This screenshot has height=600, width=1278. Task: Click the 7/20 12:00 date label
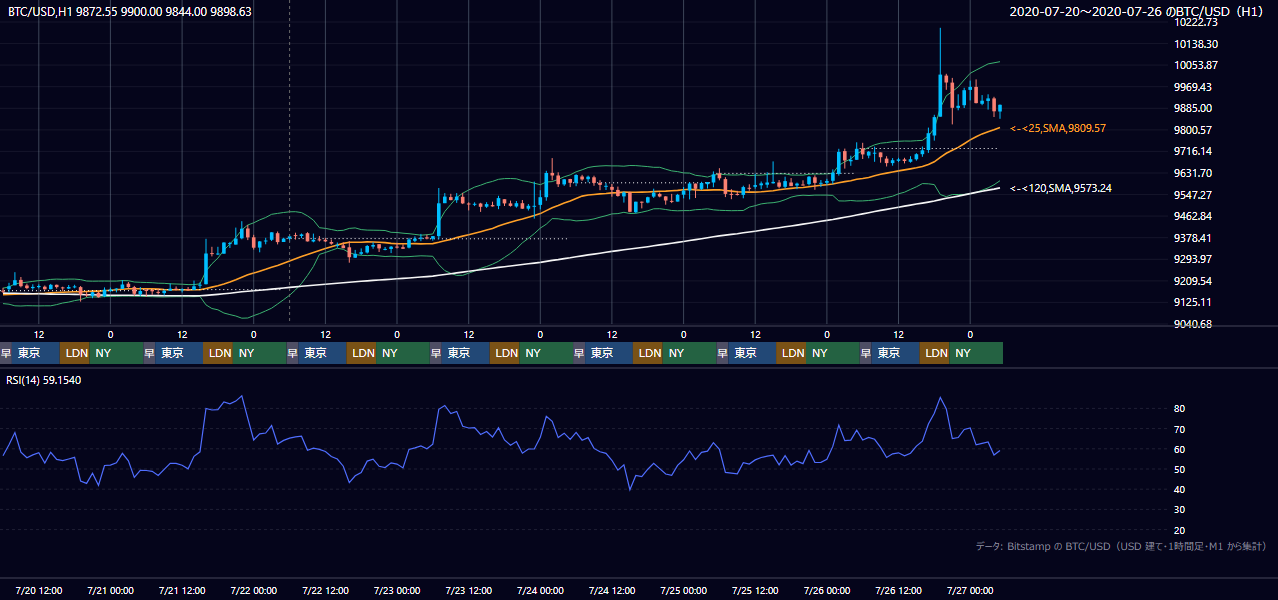(x=38, y=590)
